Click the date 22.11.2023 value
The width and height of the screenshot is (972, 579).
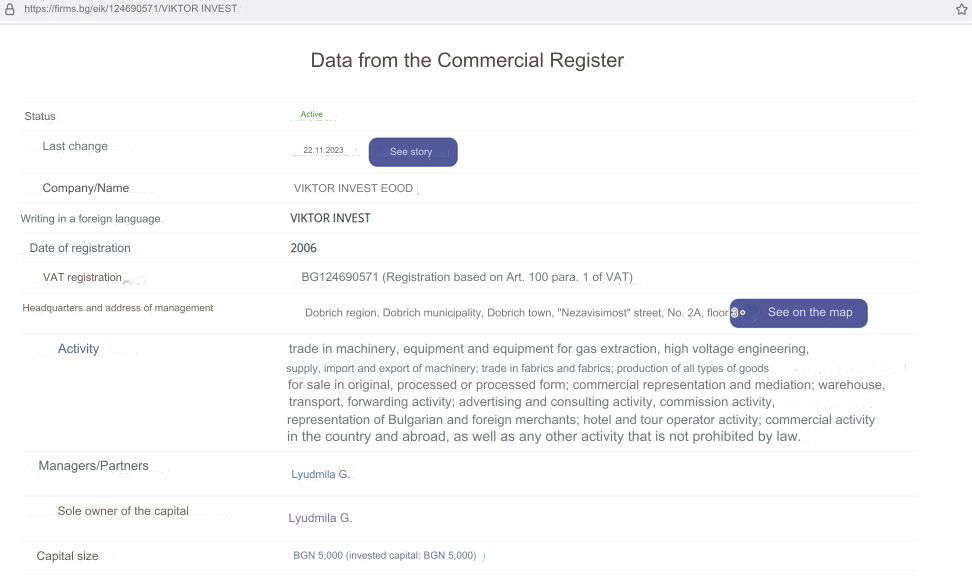[x=323, y=150]
